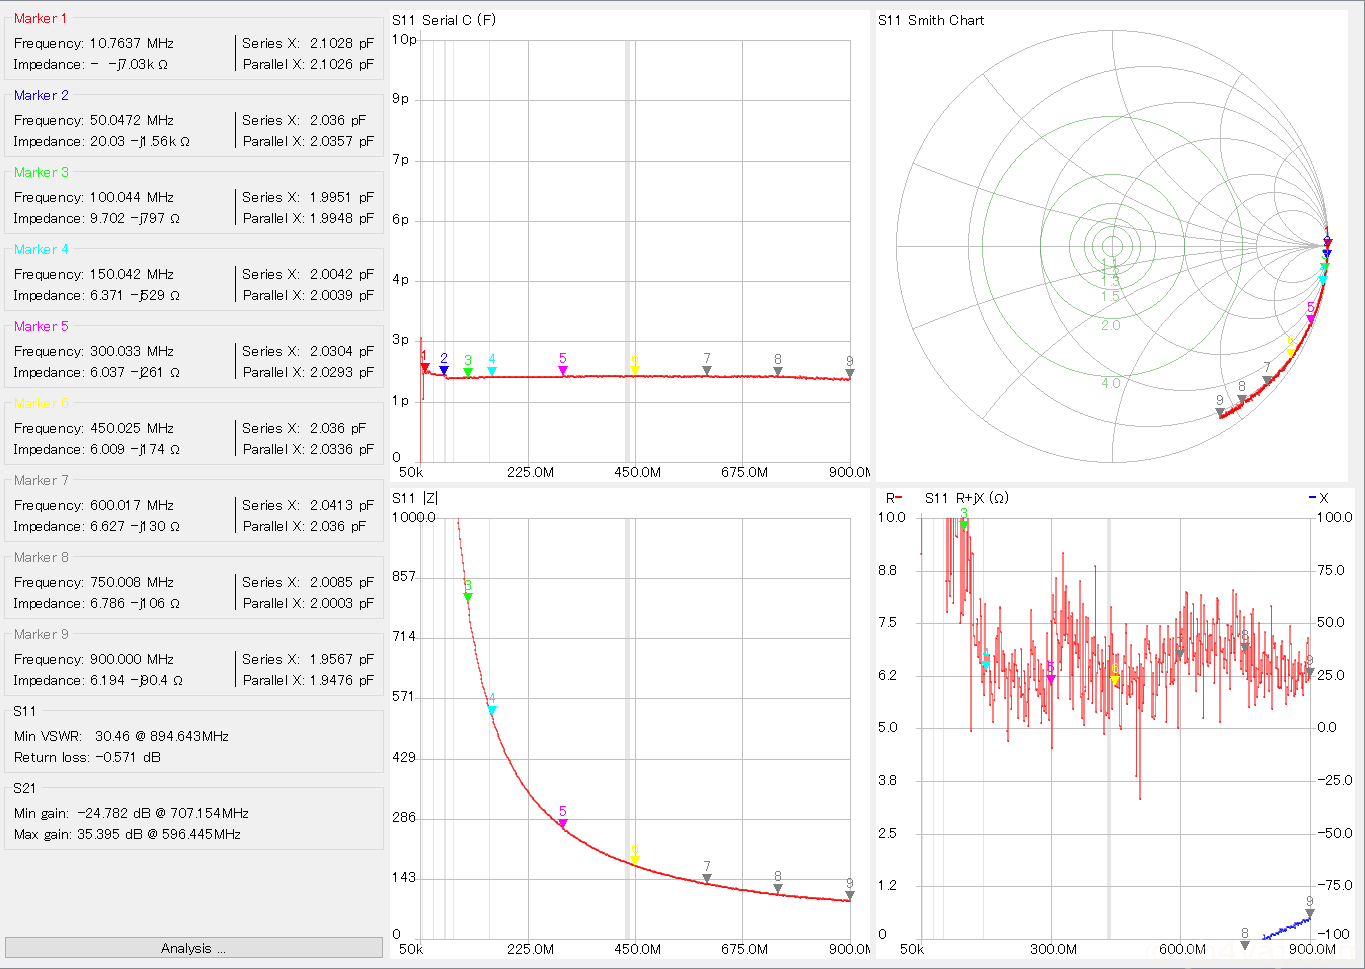The height and width of the screenshot is (969, 1365).
Task: Click yellow marker 6 in R+jX chart
Action: click(x=1115, y=680)
